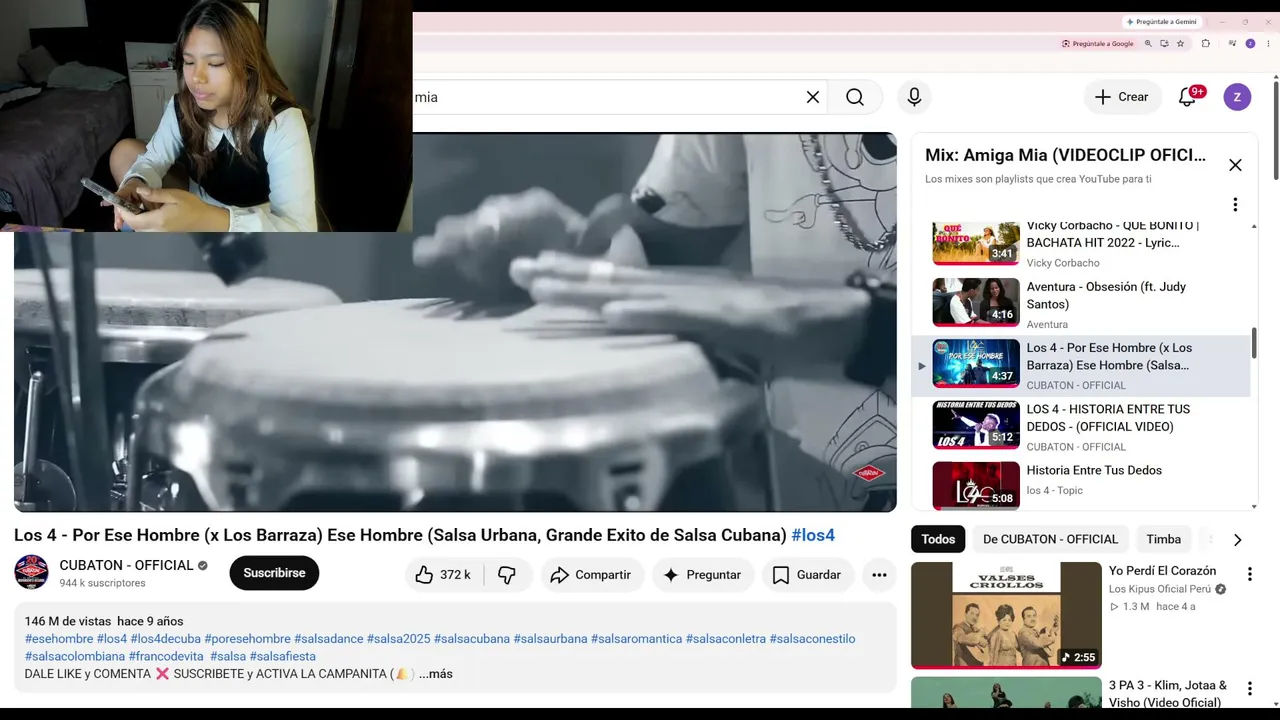The height and width of the screenshot is (720, 1280).
Task: Open the #salsacubana hashtag
Action: click(x=472, y=639)
